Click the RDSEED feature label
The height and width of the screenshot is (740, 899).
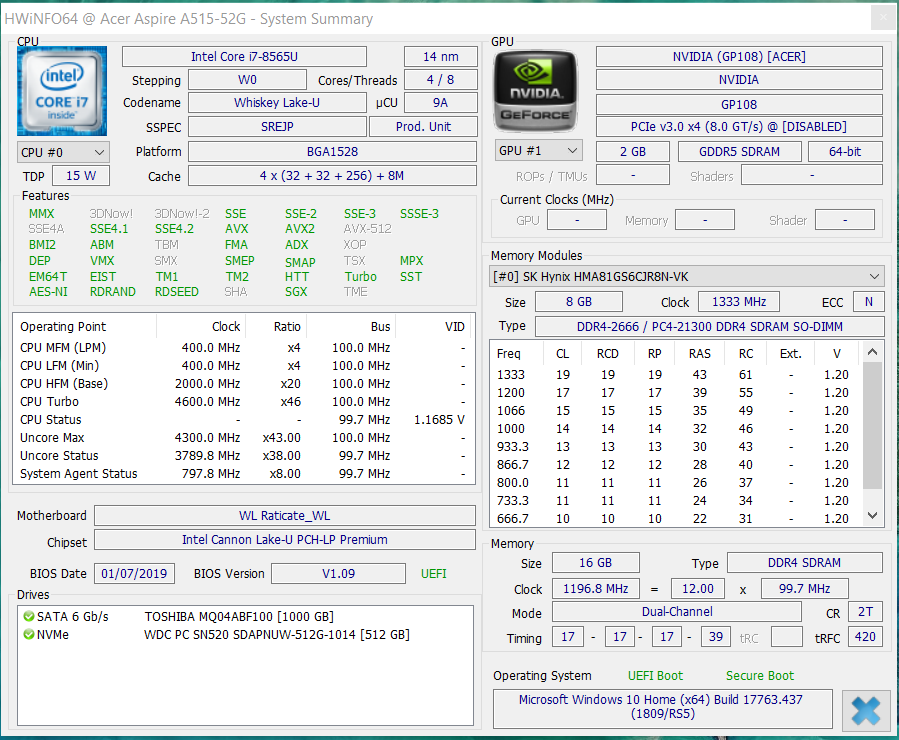pos(177,292)
